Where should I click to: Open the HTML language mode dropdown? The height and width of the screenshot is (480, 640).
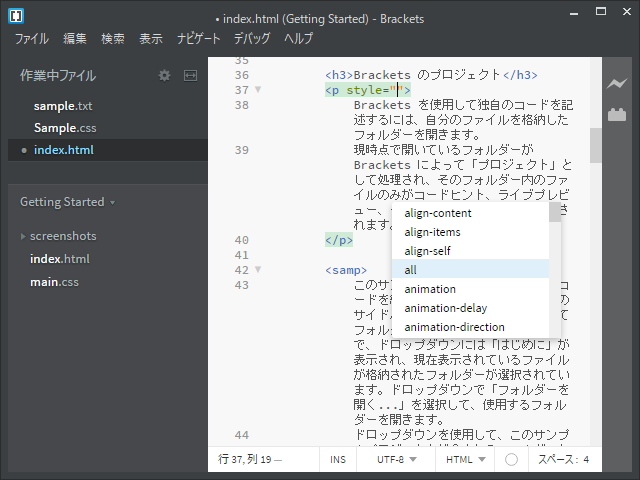465,460
